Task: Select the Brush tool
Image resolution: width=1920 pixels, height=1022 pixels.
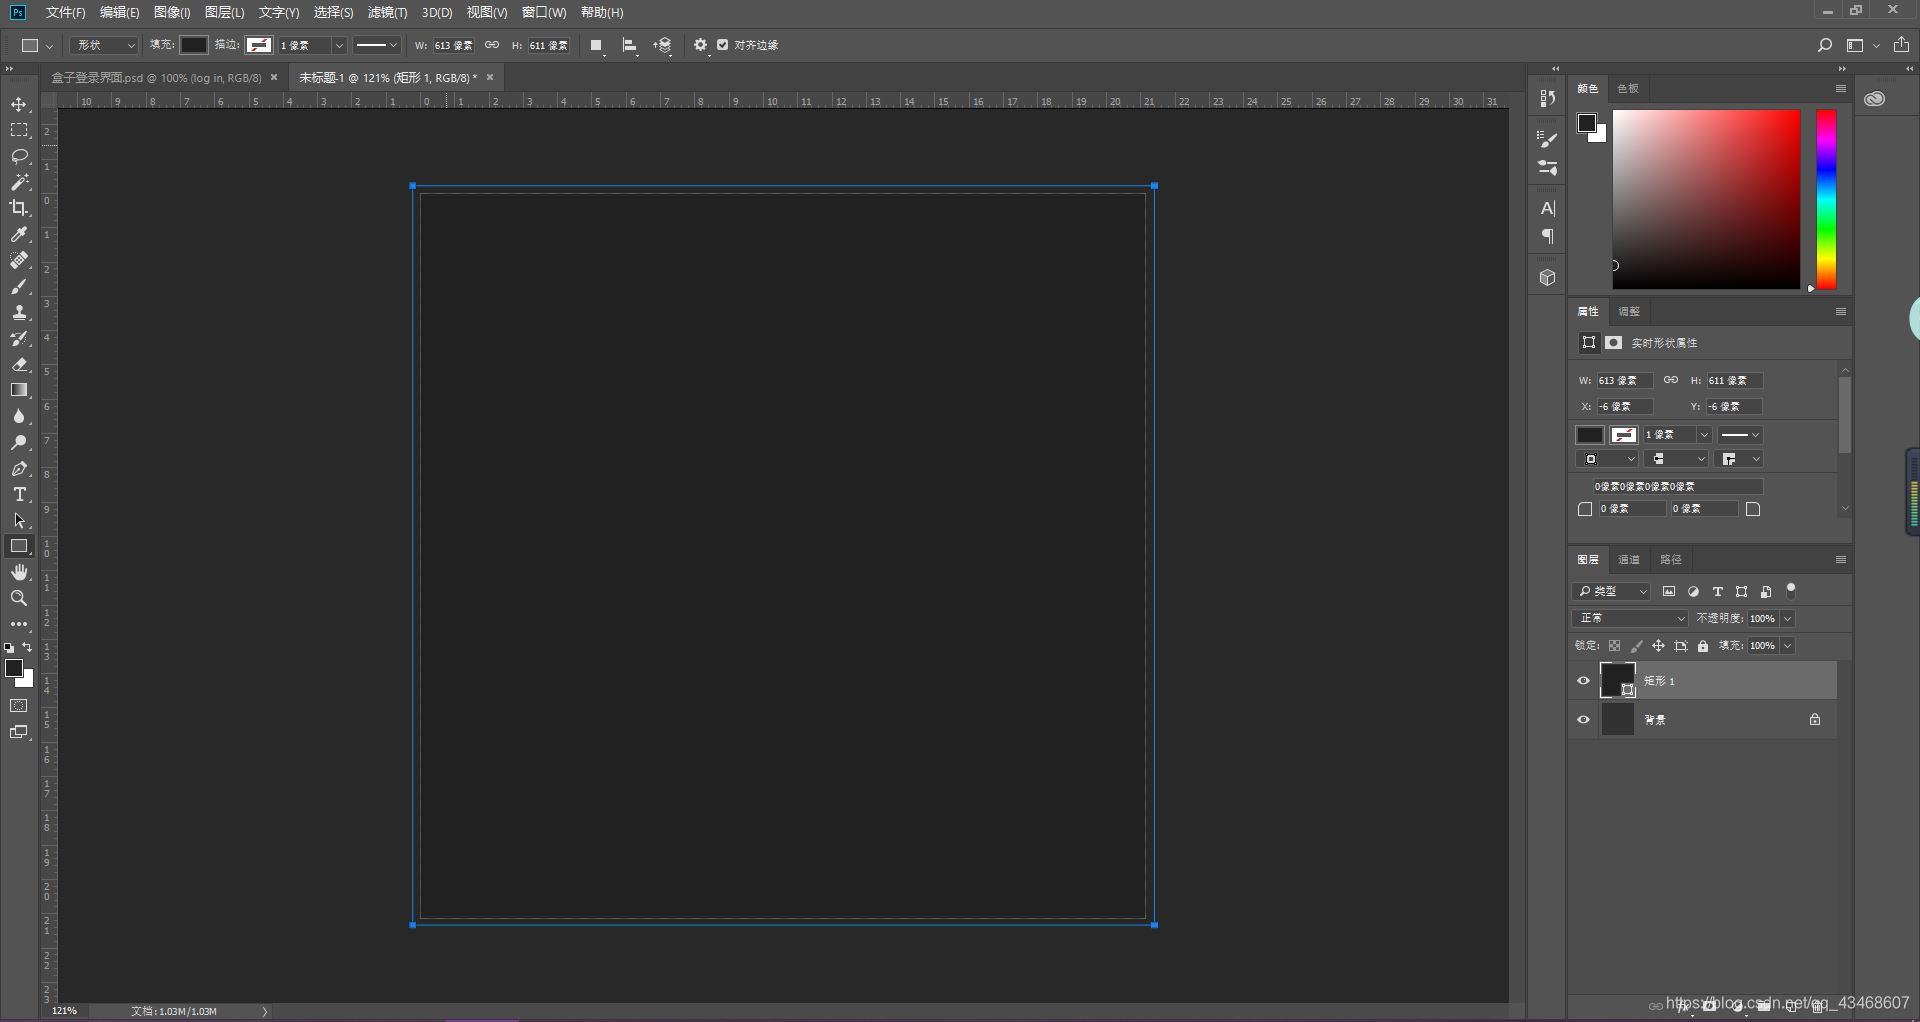Action: [x=19, y=287]
